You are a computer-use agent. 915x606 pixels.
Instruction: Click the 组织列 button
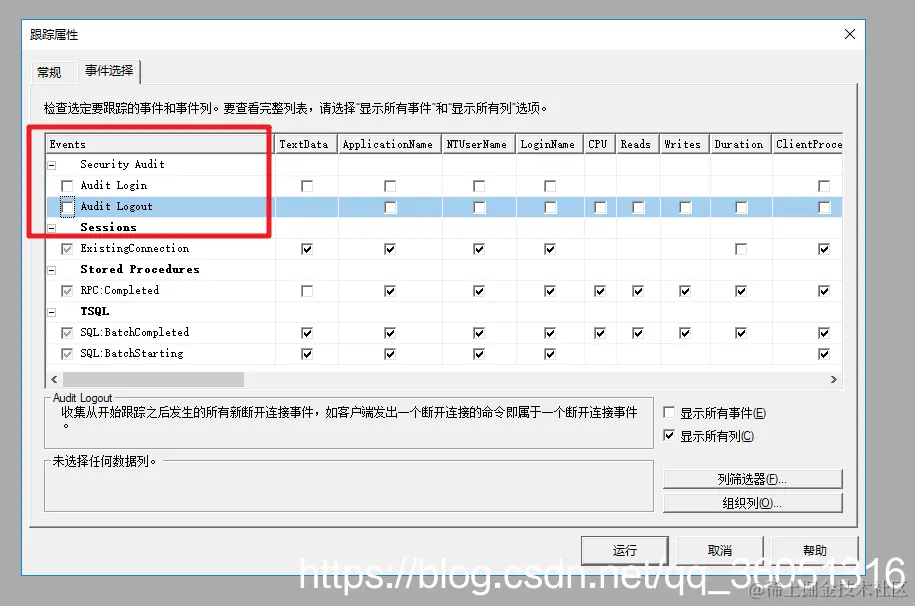[x=752, y=503]
